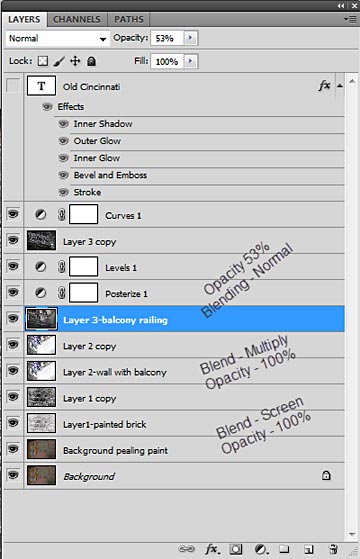This screenshot has height=559, width=360.
Task: Lock transparent pixels icon
Action: point(43,61)
